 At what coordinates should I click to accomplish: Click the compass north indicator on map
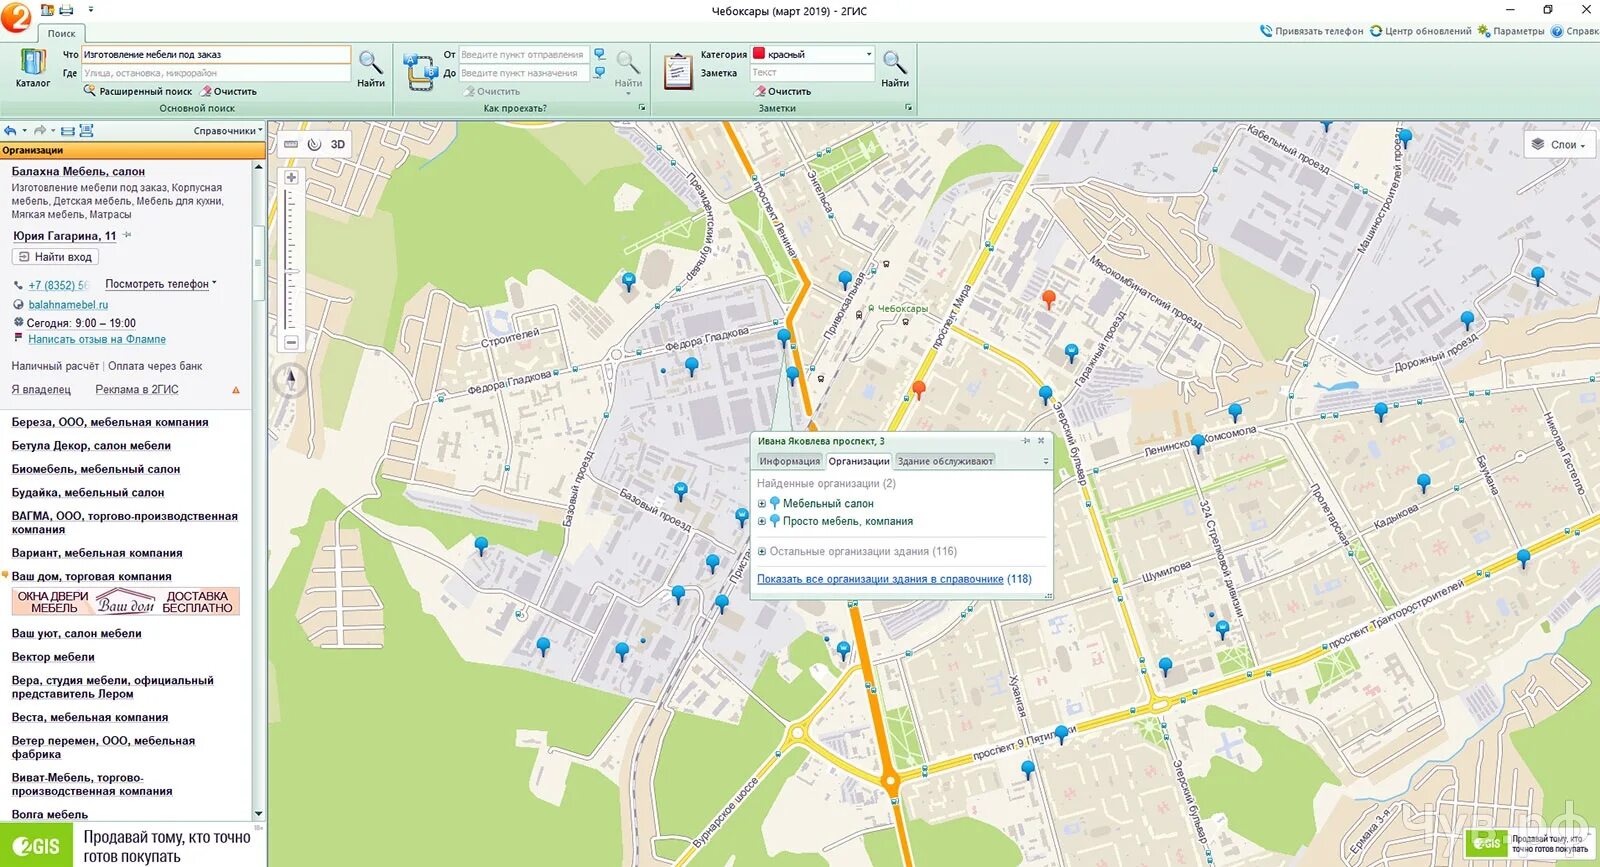coord(291,379)
